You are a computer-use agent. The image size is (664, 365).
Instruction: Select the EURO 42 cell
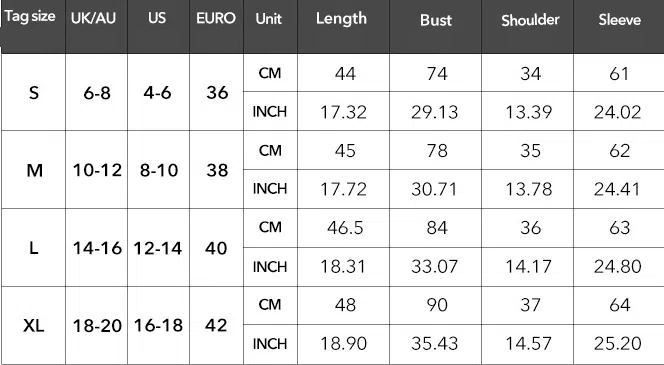click(x=216, y=326)
